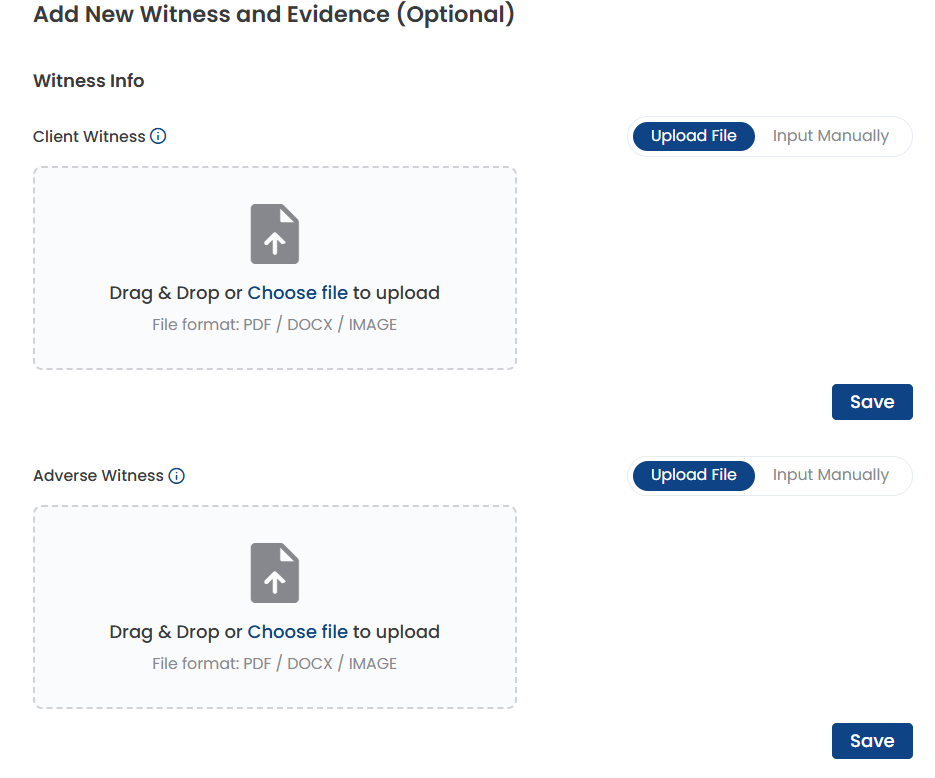
Task: Select Upload File for Adverse Witness
Action: pos(693,476)
